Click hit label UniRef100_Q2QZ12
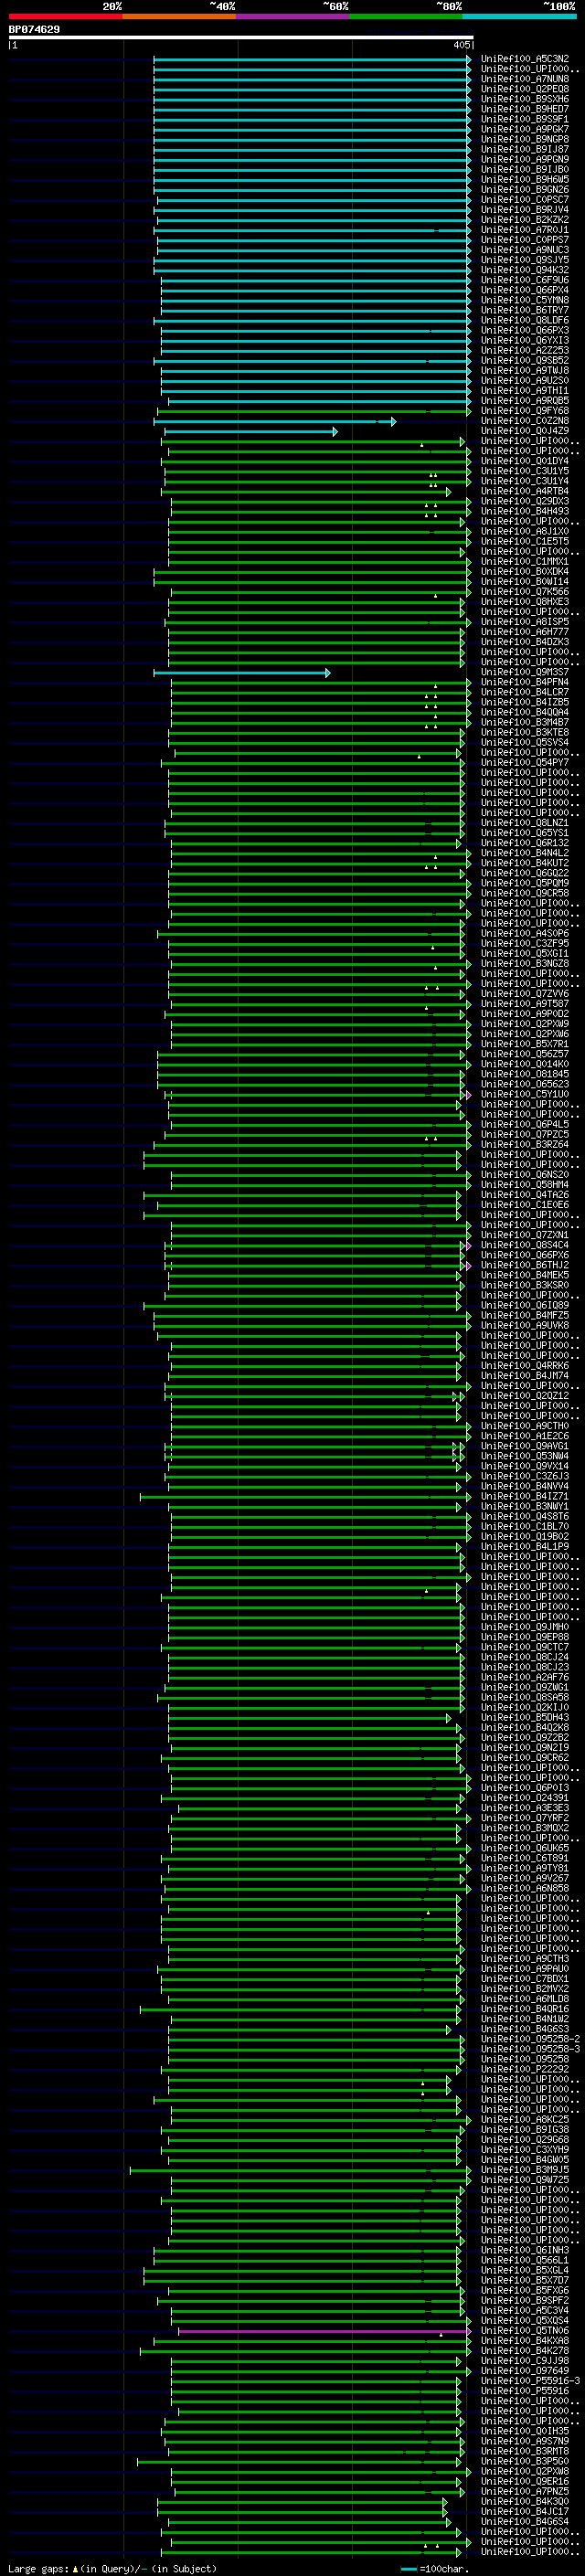The height and width of the screenshot is (2576, 585). tap(525, 1396)
